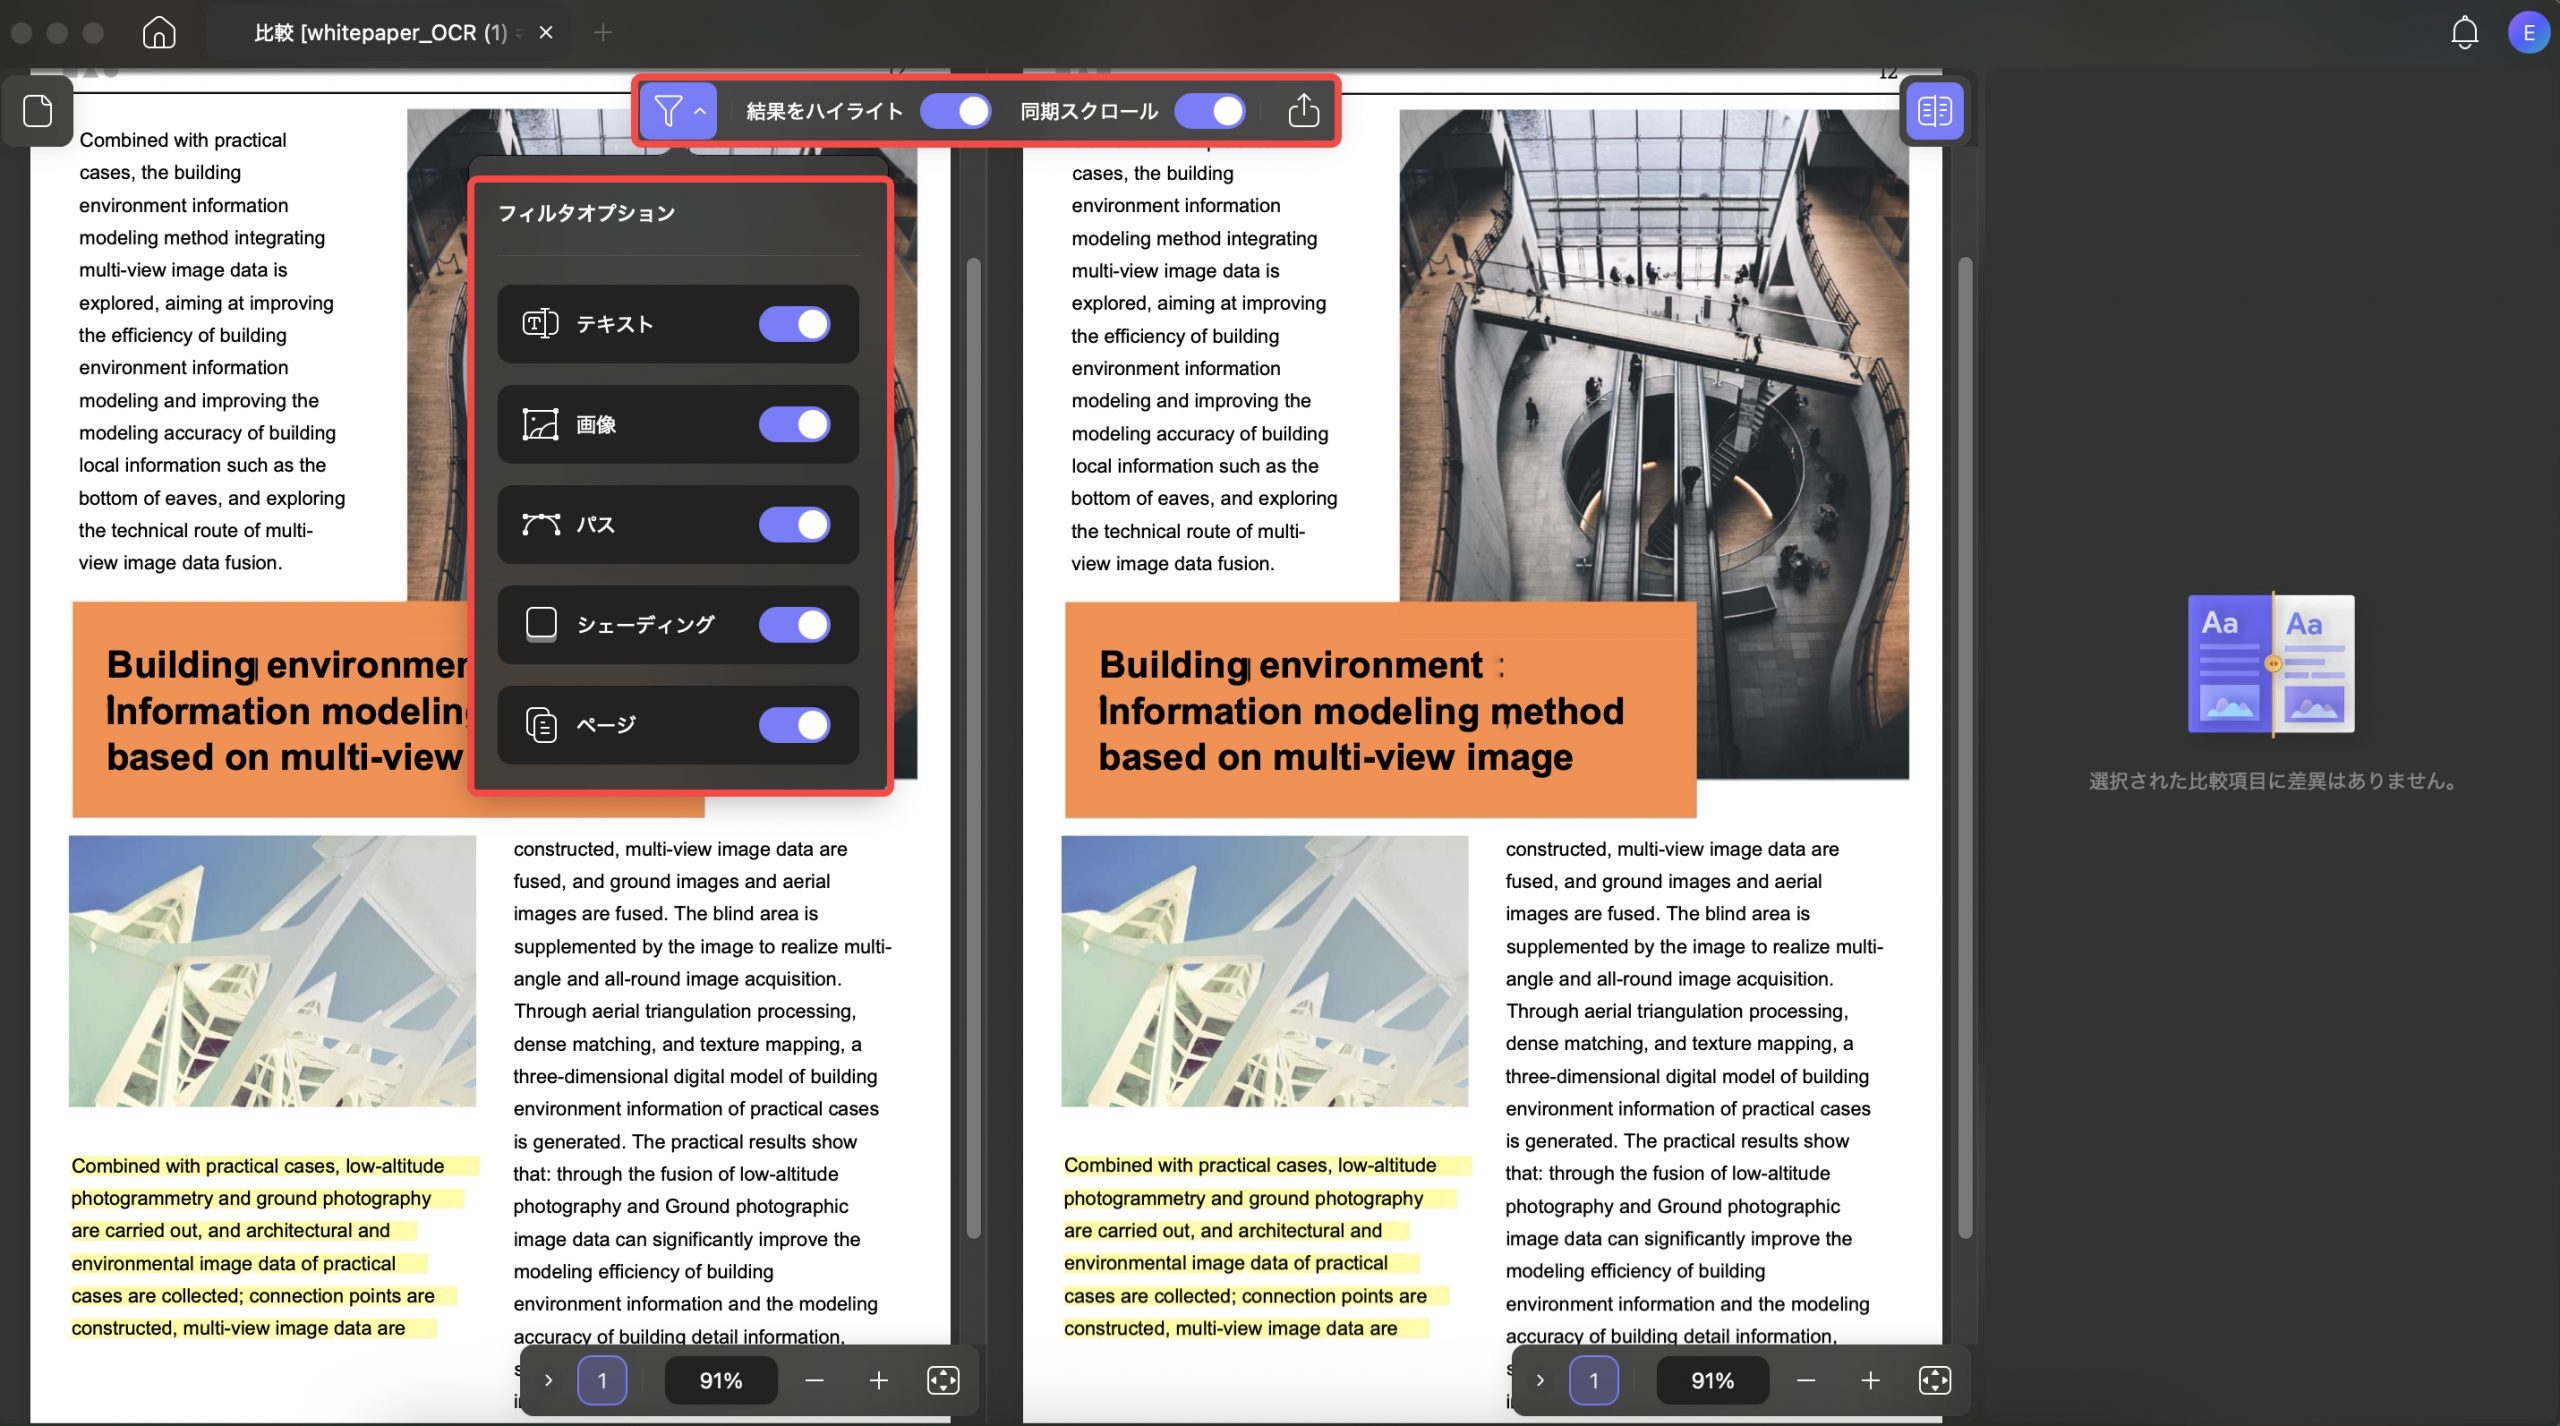Click the left document's vertical scrollbar

tap(974, 748)
